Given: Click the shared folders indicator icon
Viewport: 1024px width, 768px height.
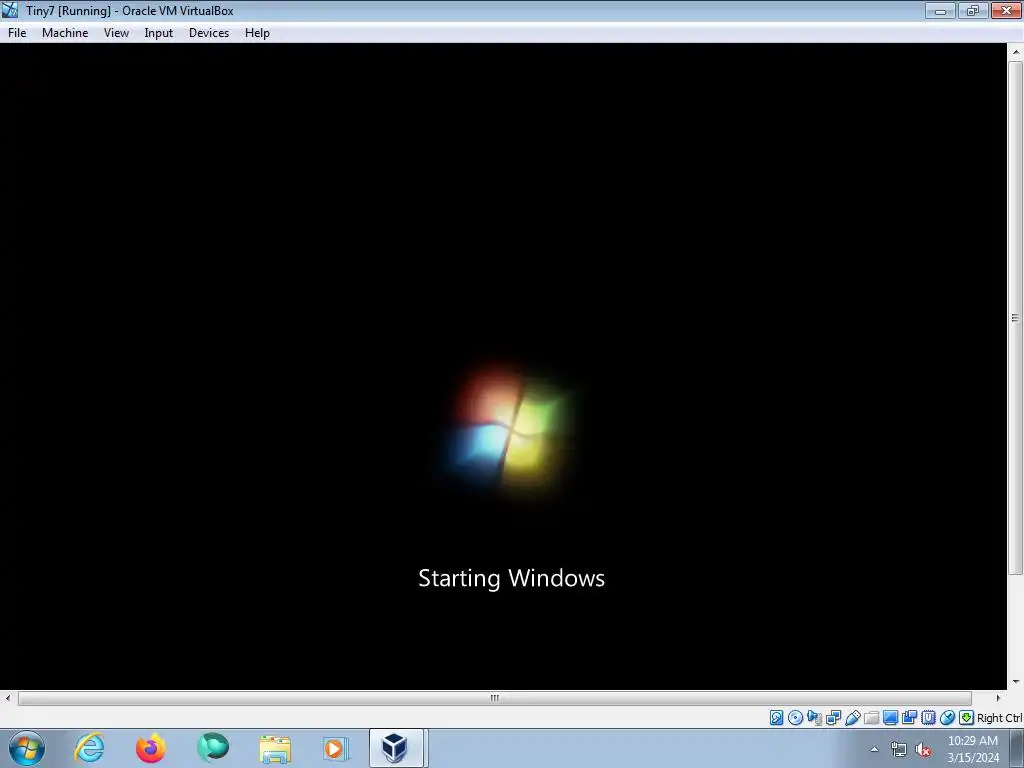Looking at the screenshot, I should [x=871, y=718].
